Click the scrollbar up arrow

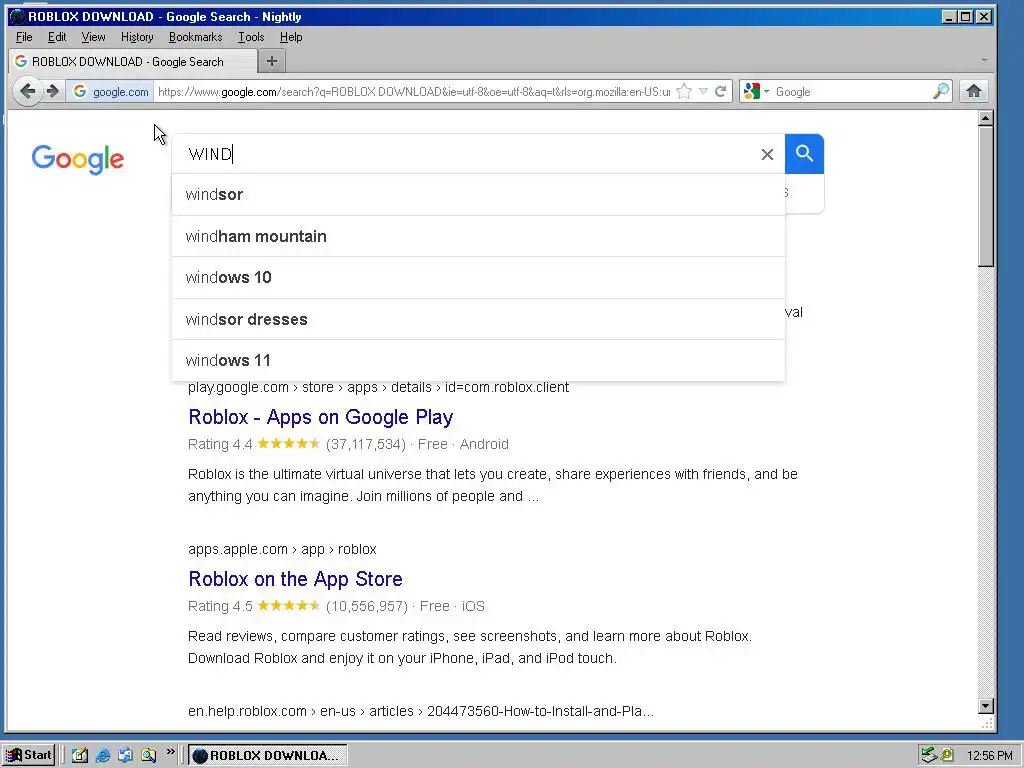(986, 118)
